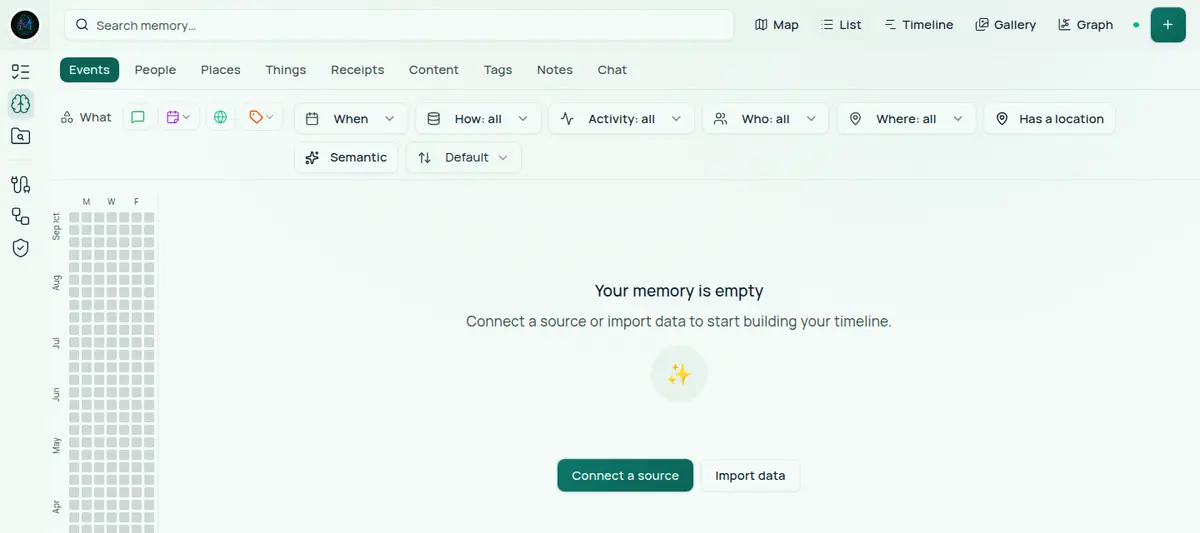The image size is (1200, 533).
Task: Open the Places tab
Action: pos(220,69)
